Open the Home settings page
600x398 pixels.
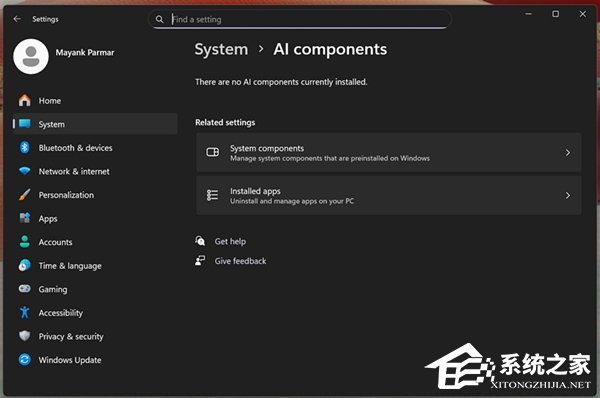[x=95, y=100]
